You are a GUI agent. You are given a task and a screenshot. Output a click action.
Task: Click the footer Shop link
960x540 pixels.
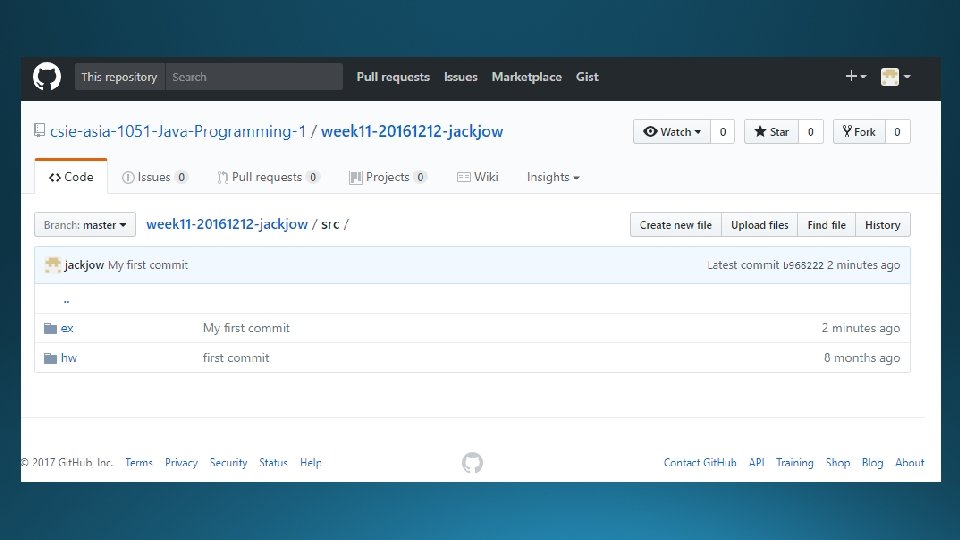click(x=838, y=463)
